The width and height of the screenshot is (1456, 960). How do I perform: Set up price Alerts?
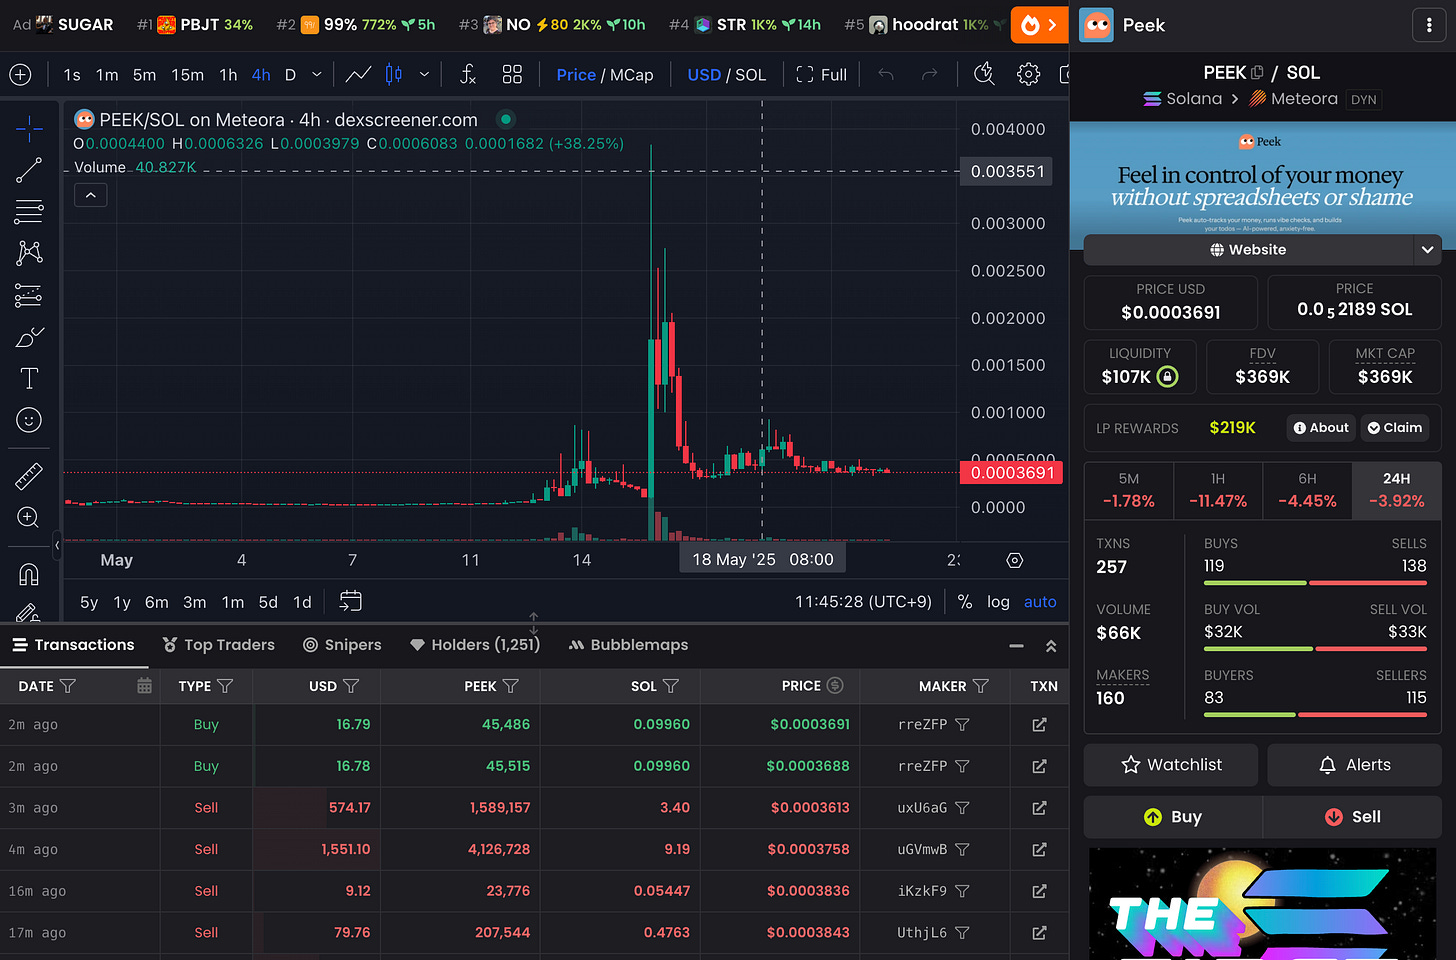click(1354, 765)
